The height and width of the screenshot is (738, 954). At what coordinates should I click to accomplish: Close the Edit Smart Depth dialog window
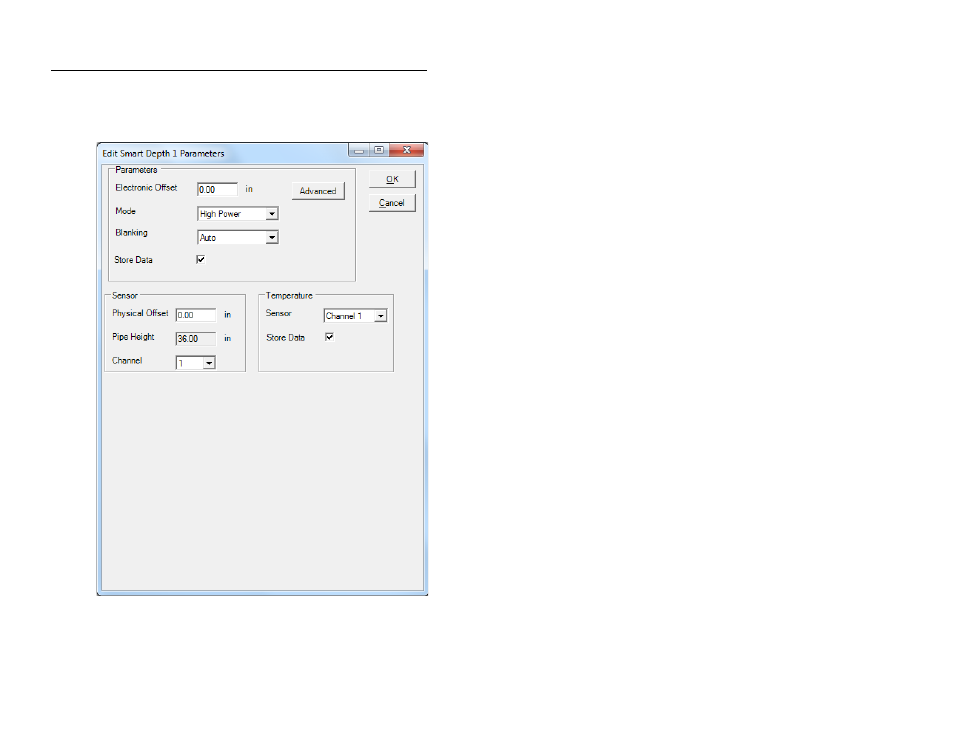[x=406, y=151]
